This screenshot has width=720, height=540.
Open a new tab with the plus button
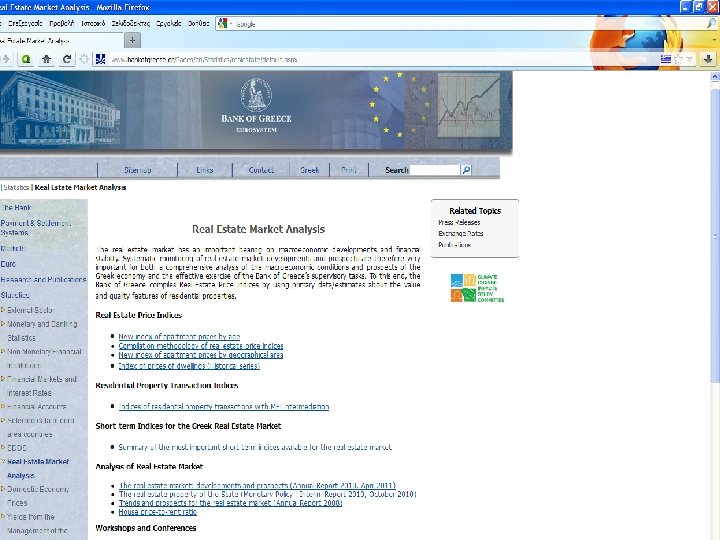(x=132, y=40)
